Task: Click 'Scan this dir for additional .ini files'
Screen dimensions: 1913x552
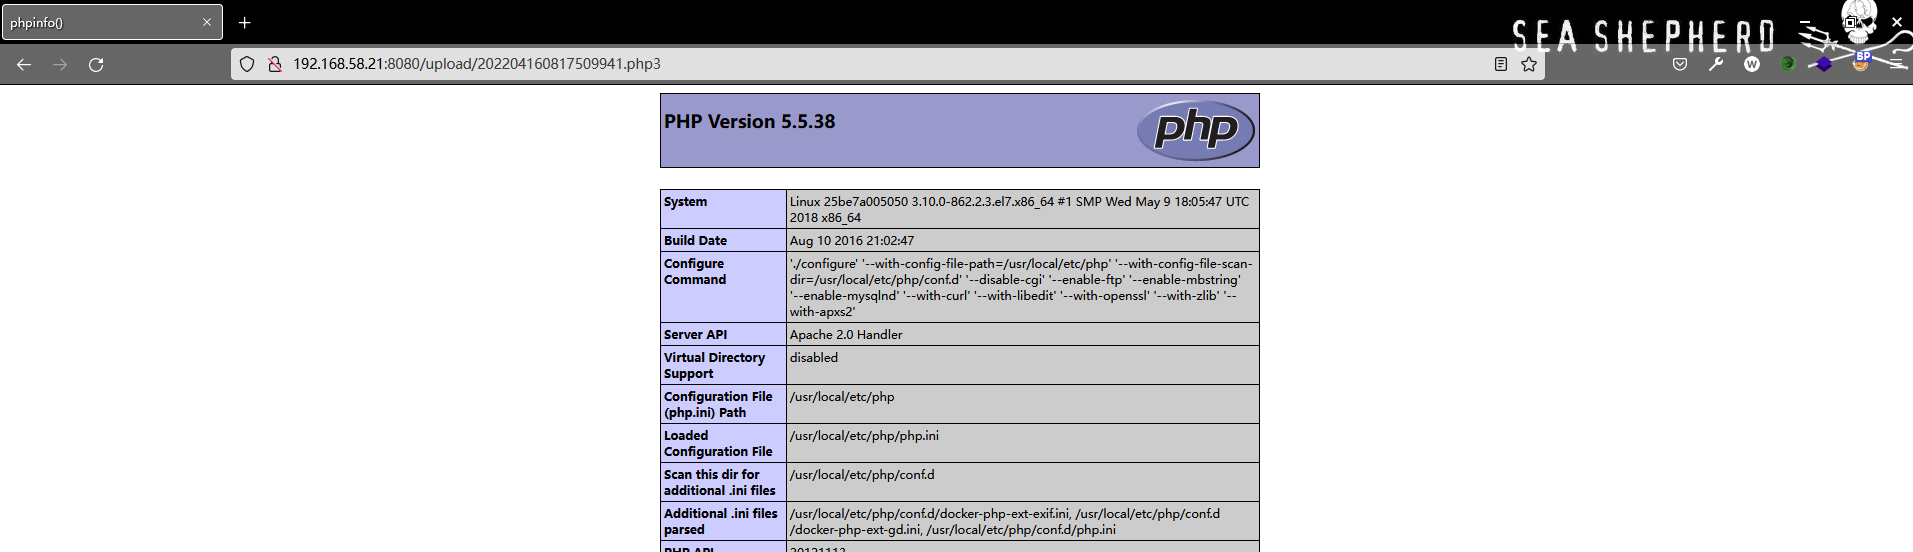Action: [720, 482]
